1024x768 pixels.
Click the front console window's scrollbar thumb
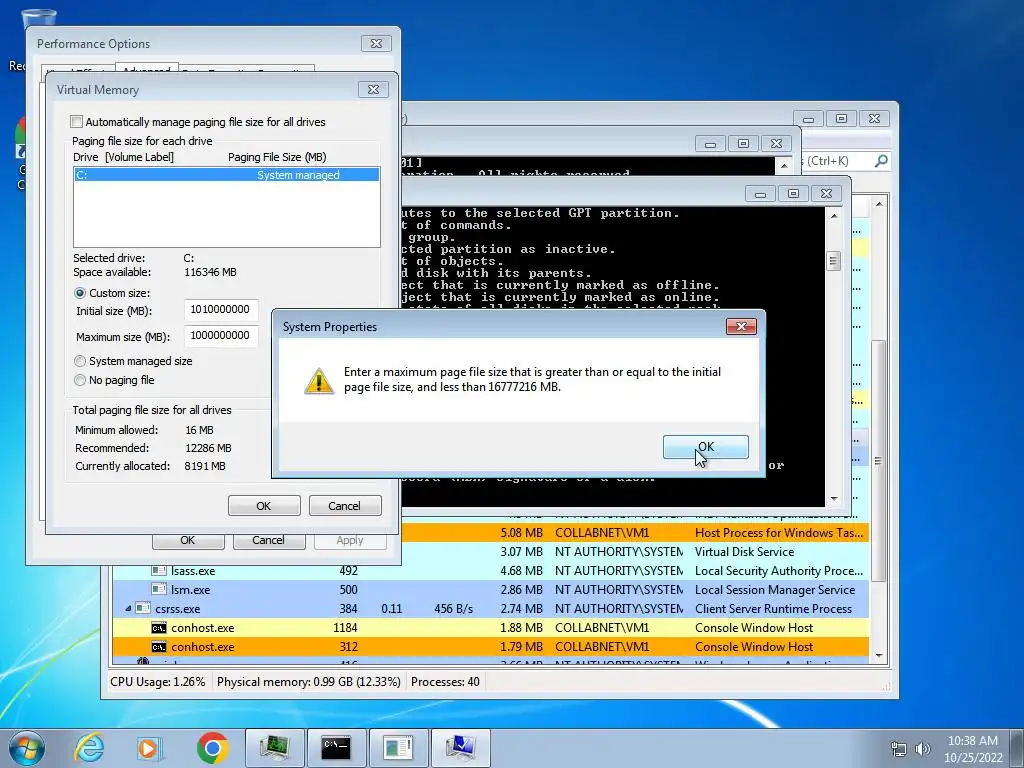tap(833, 261)
